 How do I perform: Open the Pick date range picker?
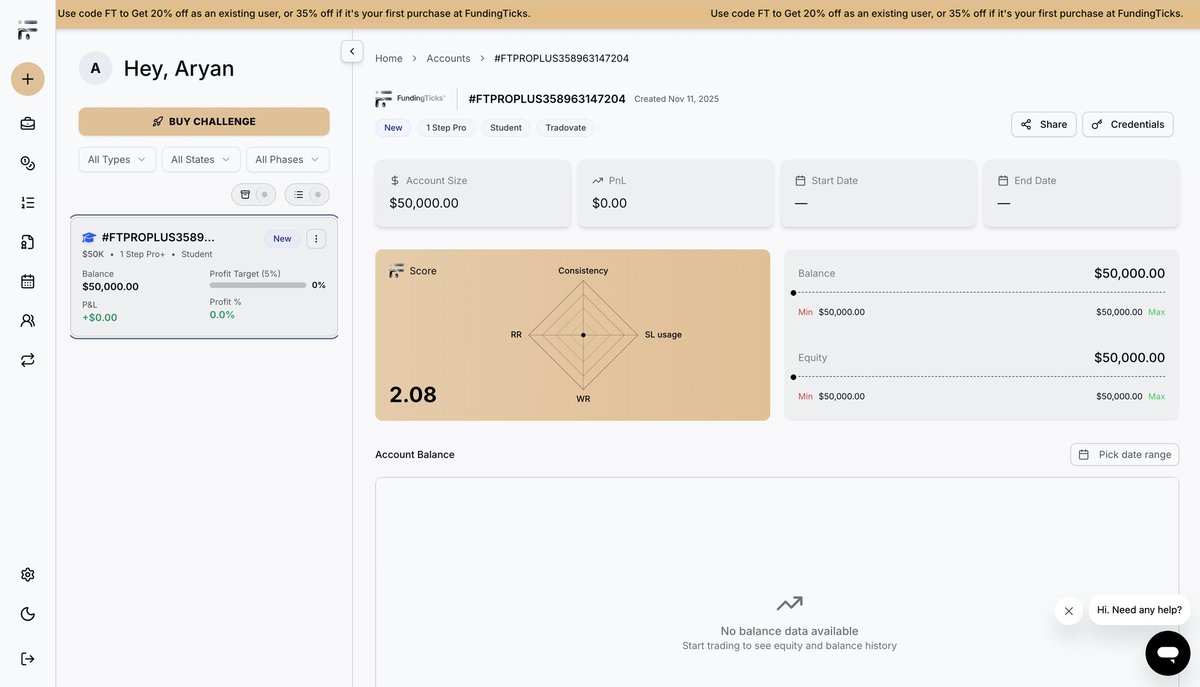pyautogui.click(x=1125, y=454)
